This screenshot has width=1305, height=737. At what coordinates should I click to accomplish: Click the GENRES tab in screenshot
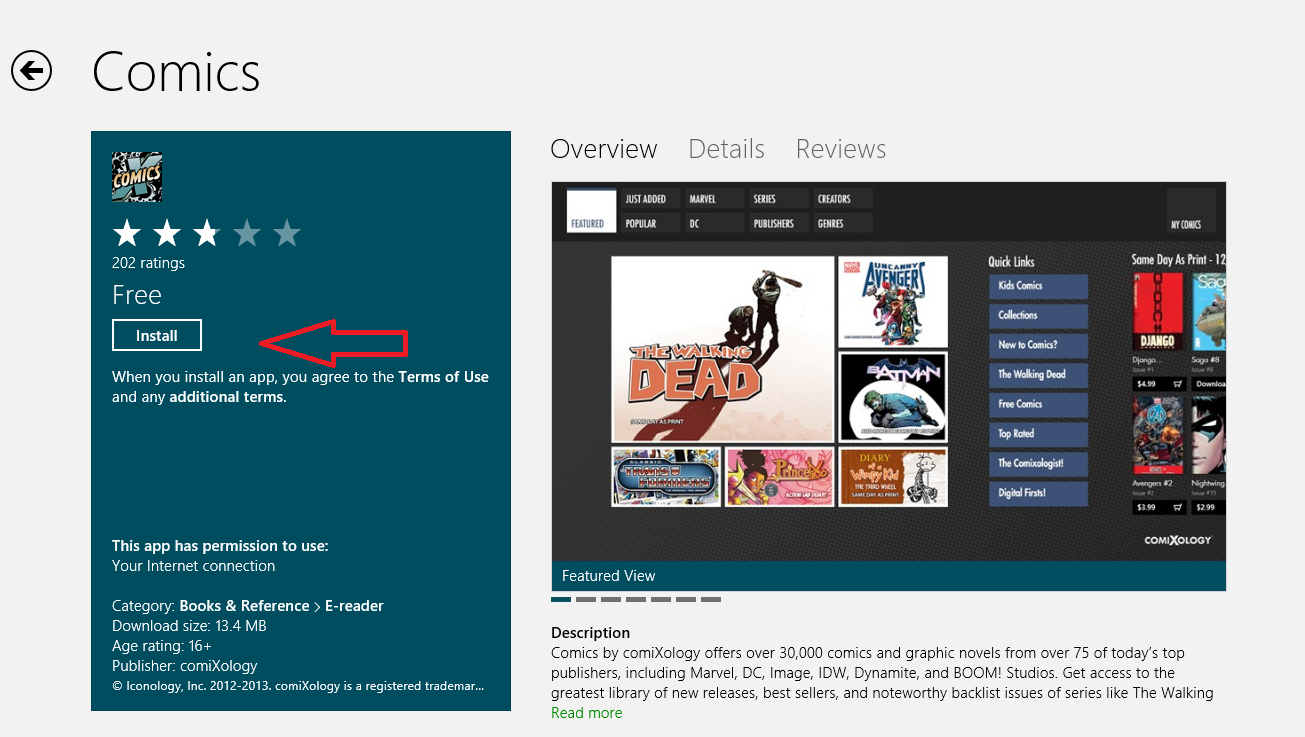[x=842, y=223]
